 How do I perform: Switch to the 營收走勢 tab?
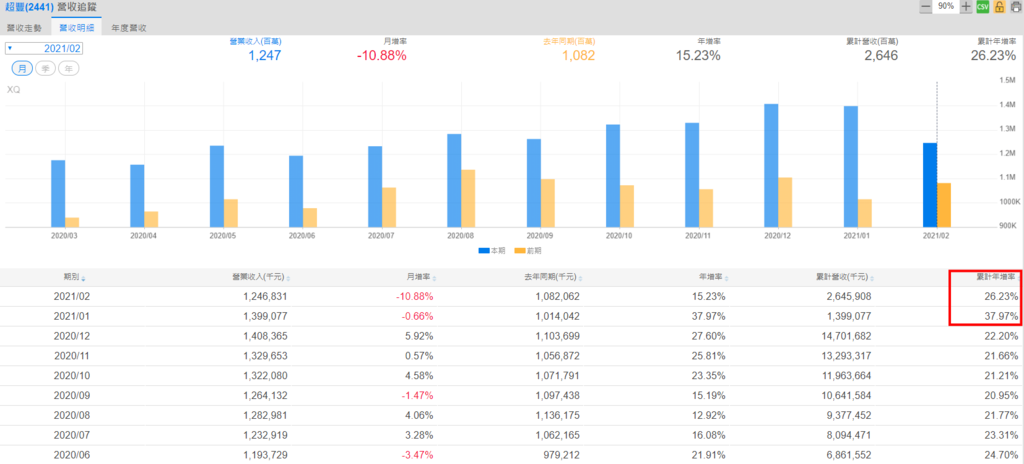pos(24,28)
